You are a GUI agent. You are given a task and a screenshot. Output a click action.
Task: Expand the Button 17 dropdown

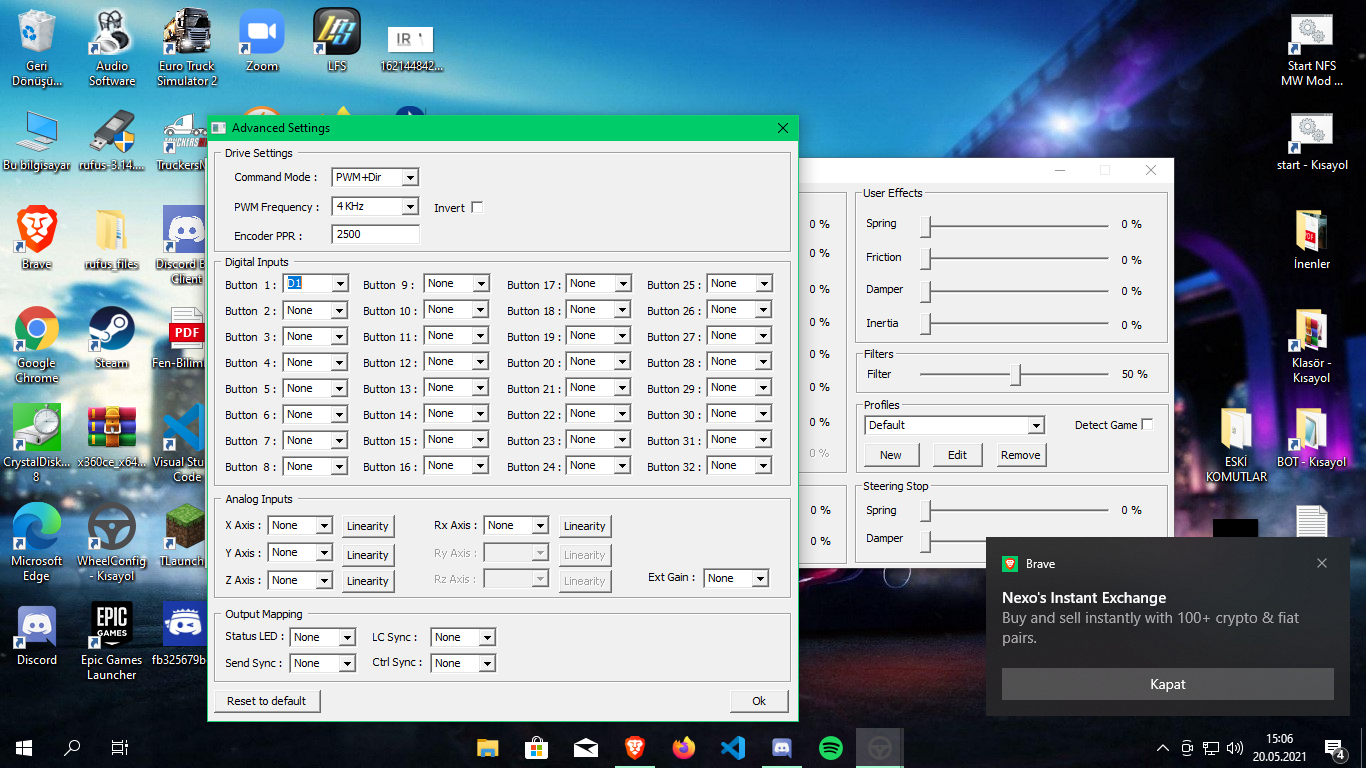[x=623, y=284]
